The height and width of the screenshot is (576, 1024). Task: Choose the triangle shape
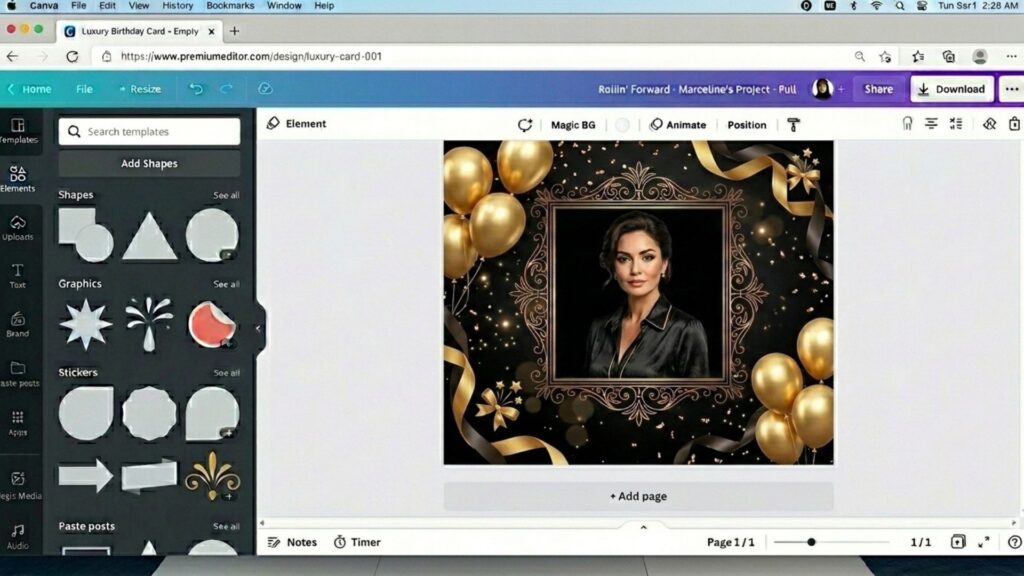[x=150, y=236]
